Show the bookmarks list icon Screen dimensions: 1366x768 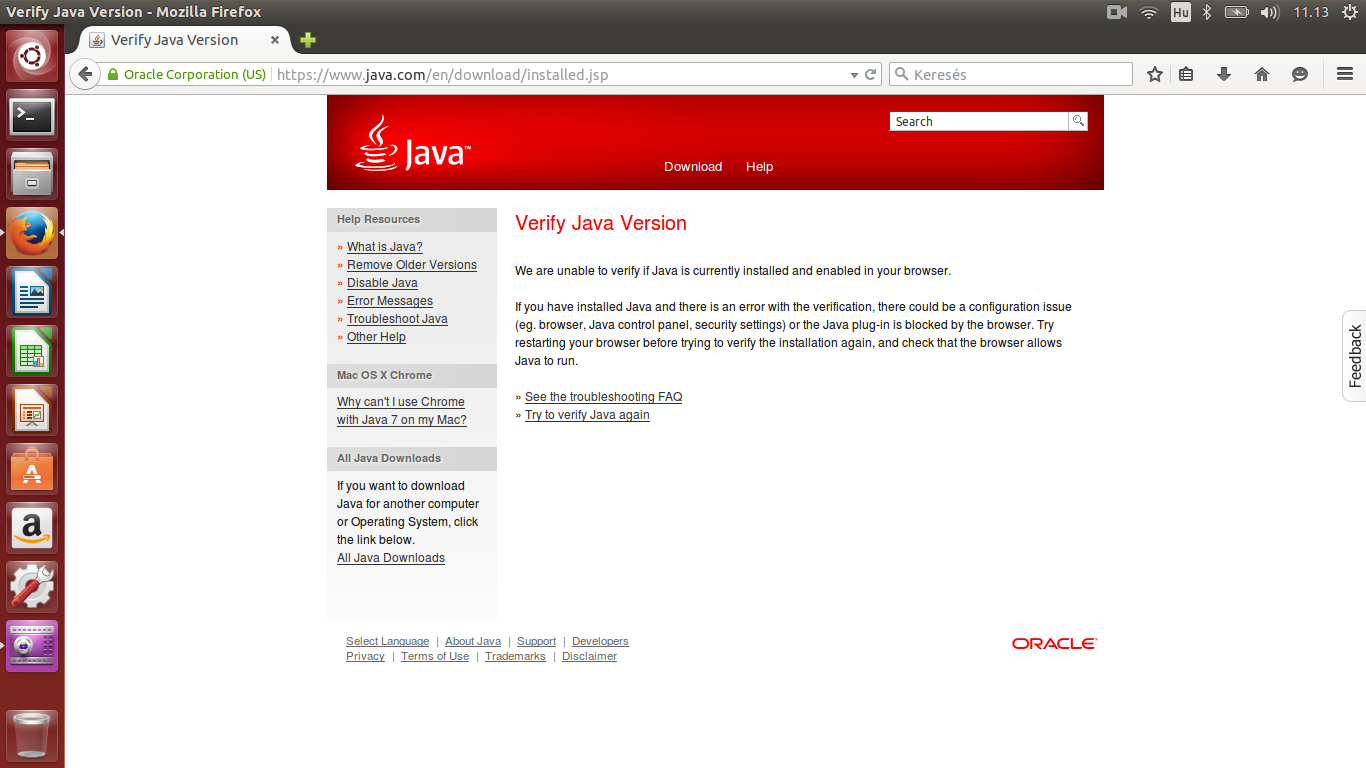coord(1187,74)
